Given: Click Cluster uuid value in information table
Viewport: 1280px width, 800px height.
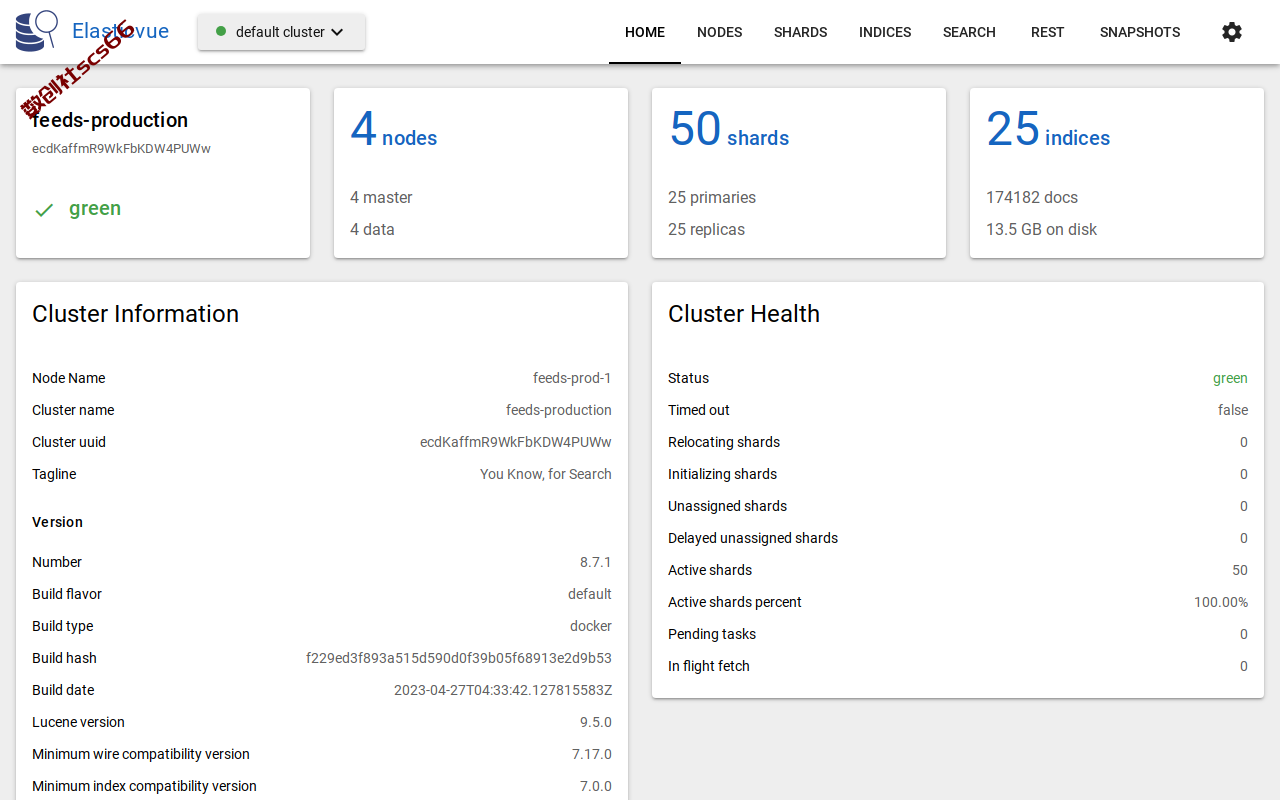Looking at the screenshot, I should click(x=516, y=442).
